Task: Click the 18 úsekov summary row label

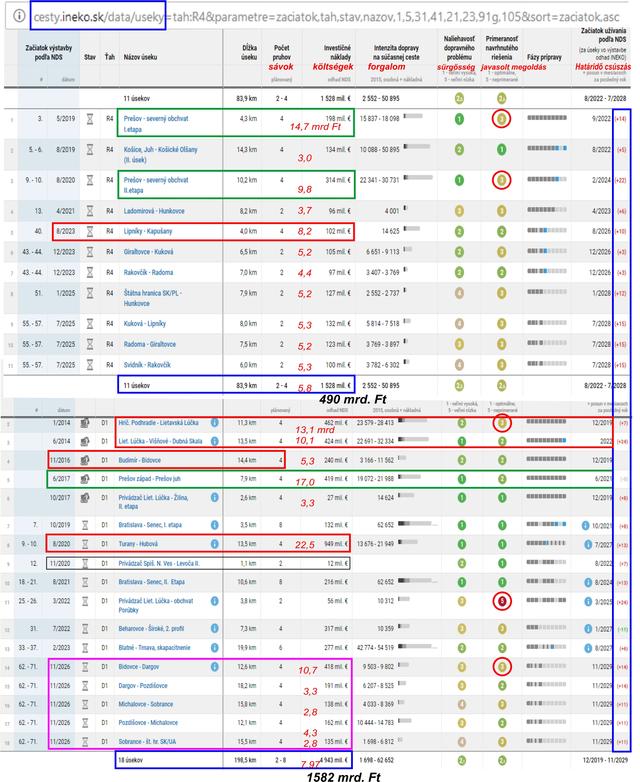Action: tap(130, 761)
